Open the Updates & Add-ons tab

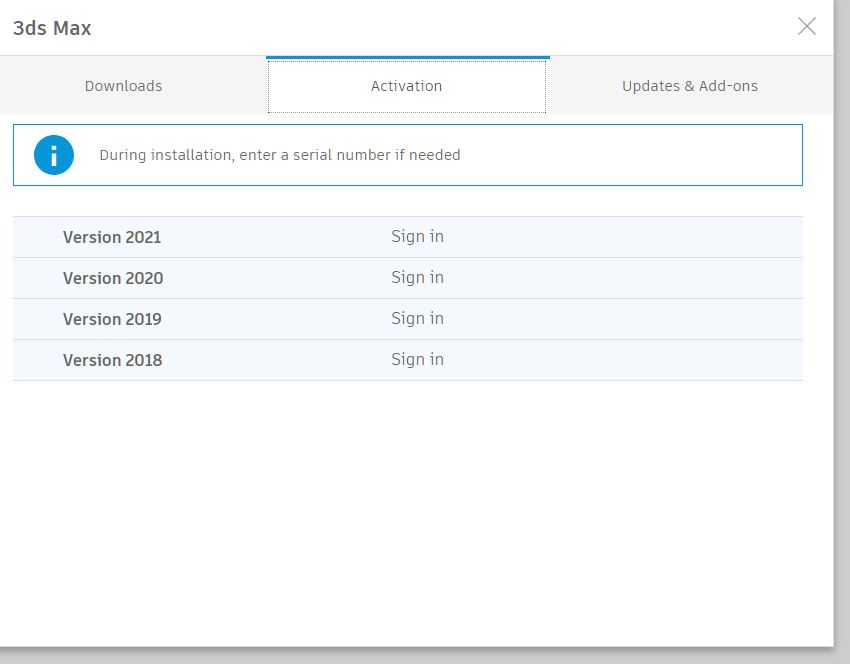[x=690, y=86]
